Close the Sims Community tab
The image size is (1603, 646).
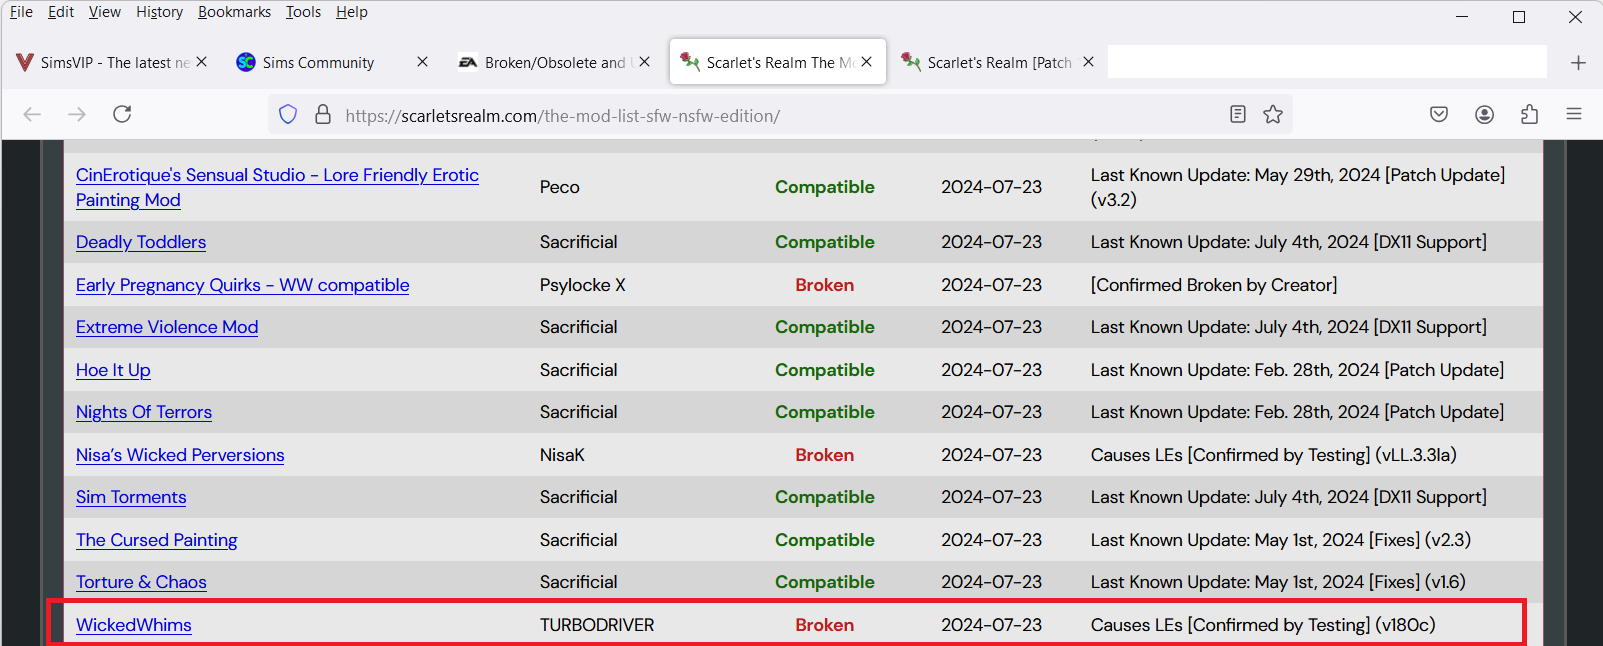click(422, 62)
